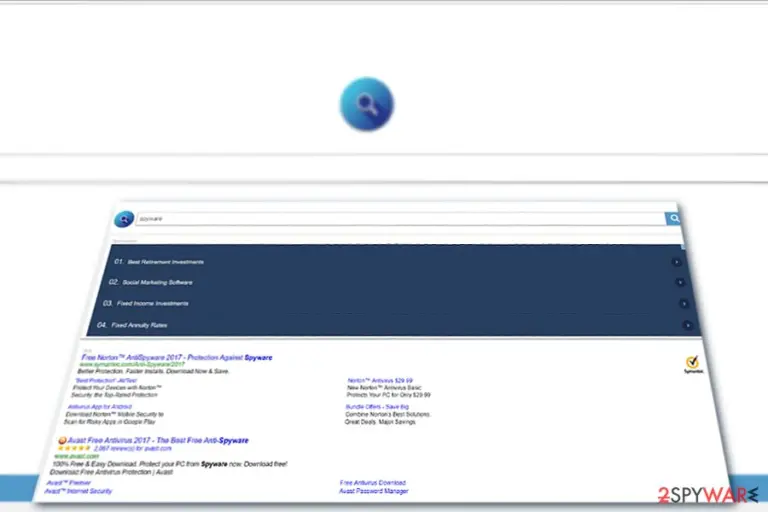This screenshot has height=512, width=768.
Task: Open Free Norton AntiSpyware 2017 link
Action: tap(177, 357)
